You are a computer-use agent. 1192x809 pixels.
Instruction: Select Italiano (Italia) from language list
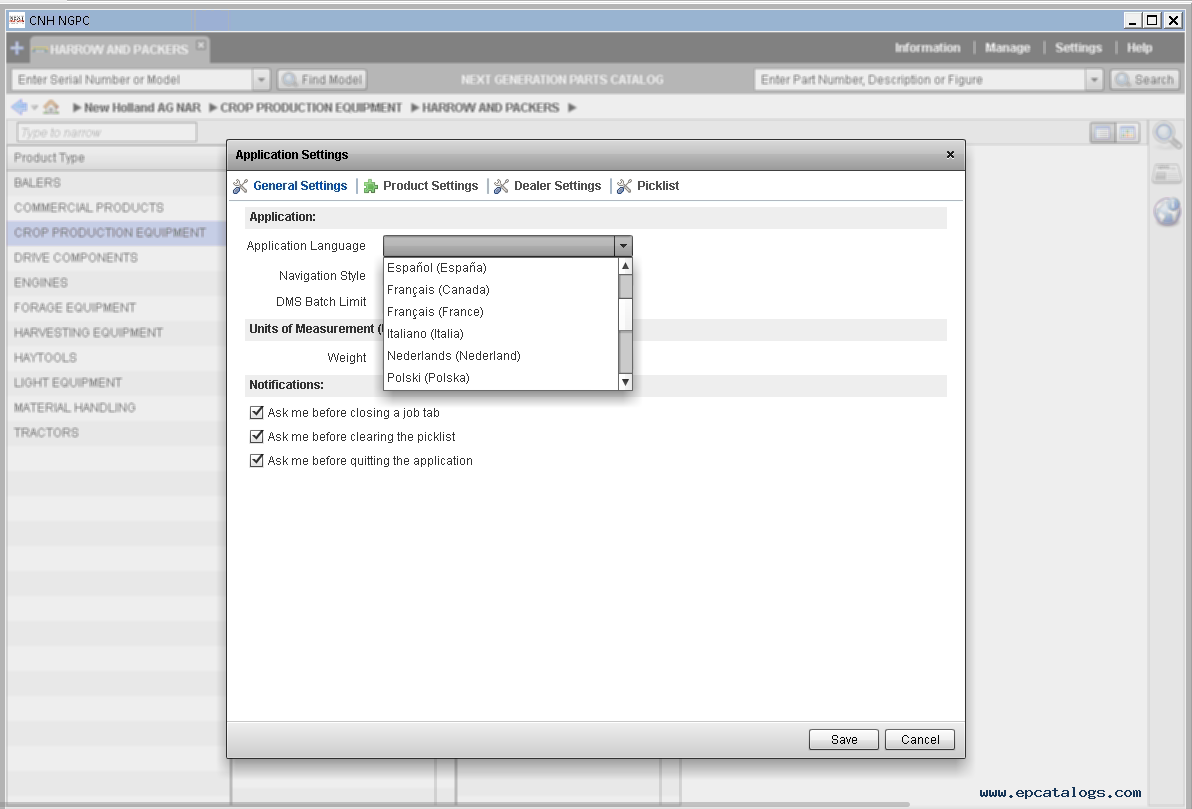click(425, 334)
